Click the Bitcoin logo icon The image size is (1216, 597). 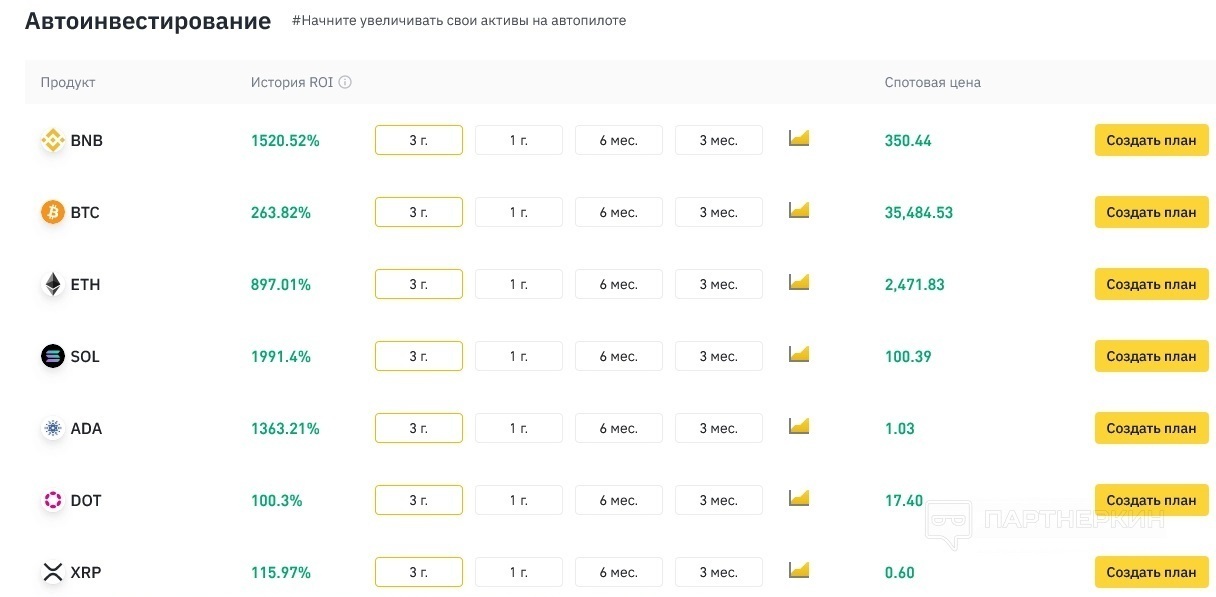(x=52, y=213)
